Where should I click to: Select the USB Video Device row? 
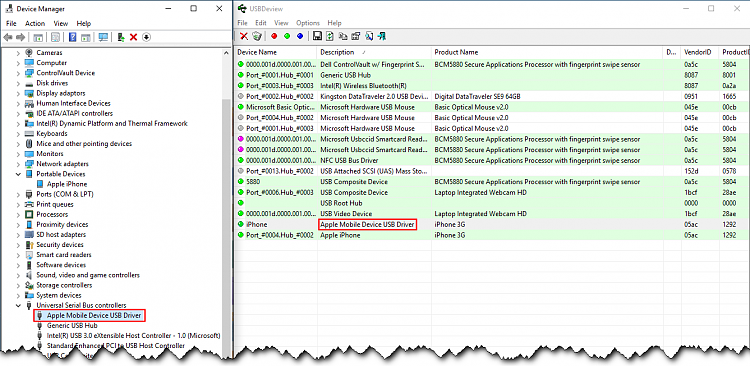(x=492, y=213)
